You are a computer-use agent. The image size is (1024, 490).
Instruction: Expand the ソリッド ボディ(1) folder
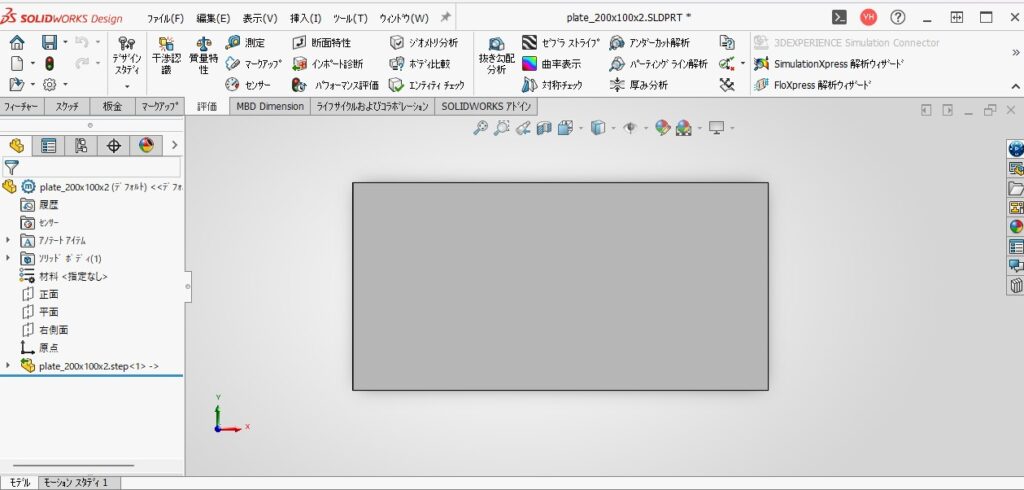tap(8, 258)
